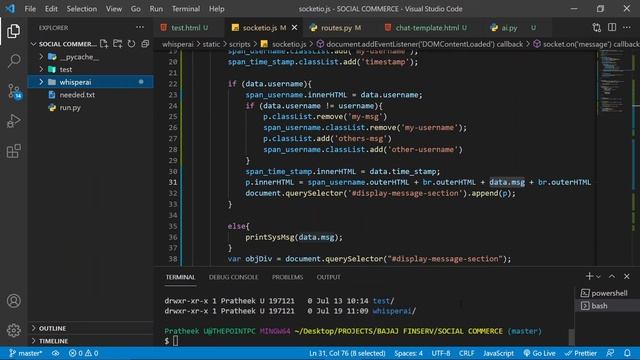Start Go Live server from status bar

[539, 353]
